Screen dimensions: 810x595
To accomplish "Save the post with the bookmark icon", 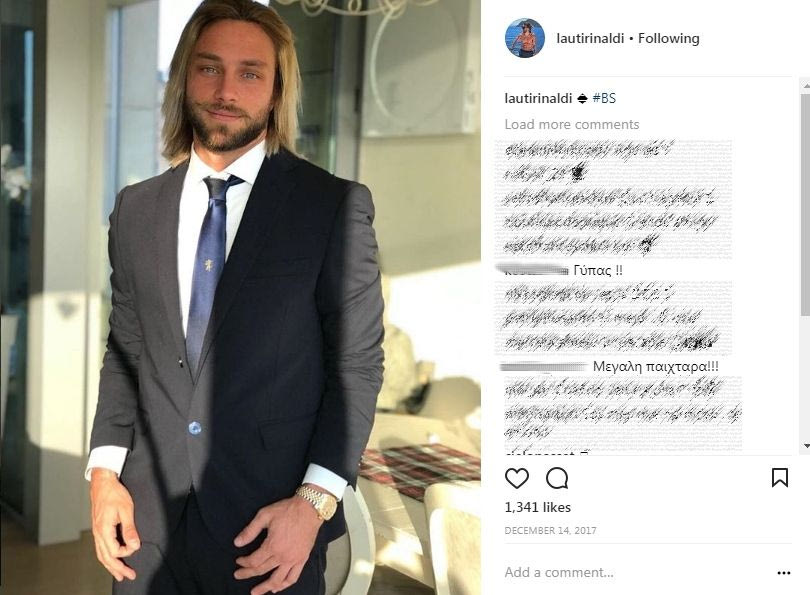I will click(x=780, y=478).
